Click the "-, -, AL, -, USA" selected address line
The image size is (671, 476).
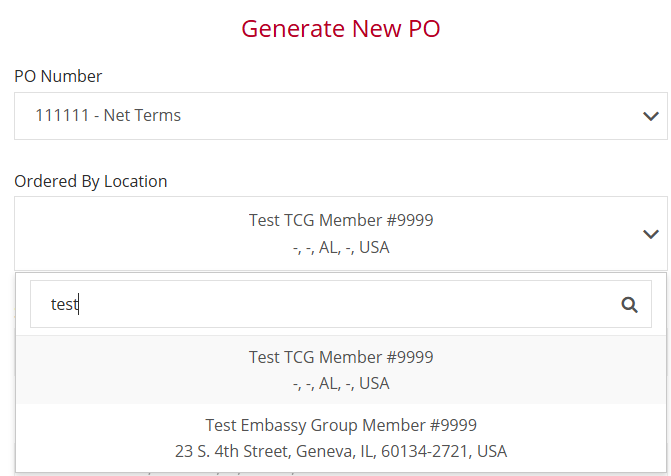tap(341, 247)
